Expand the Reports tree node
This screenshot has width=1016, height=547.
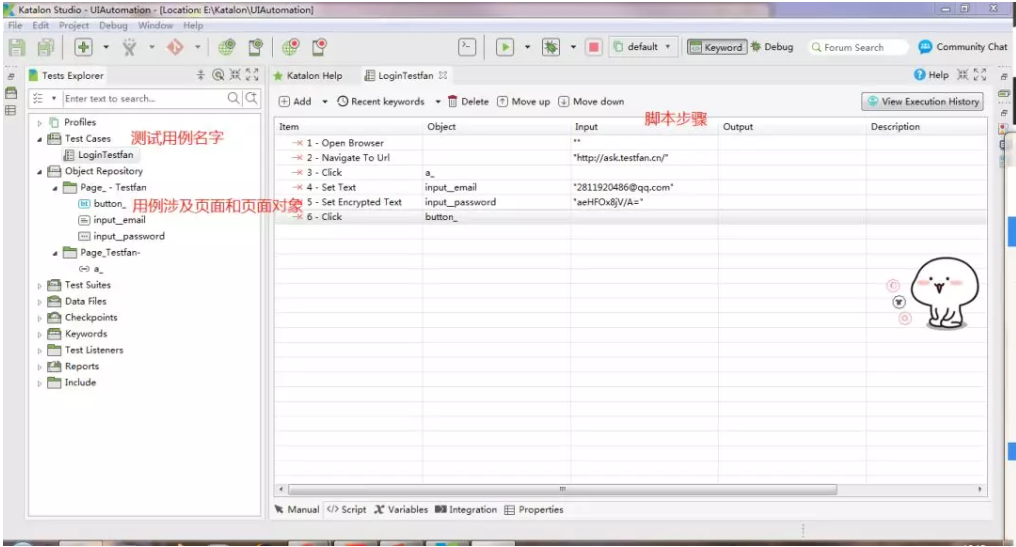[x=40, y=367]
